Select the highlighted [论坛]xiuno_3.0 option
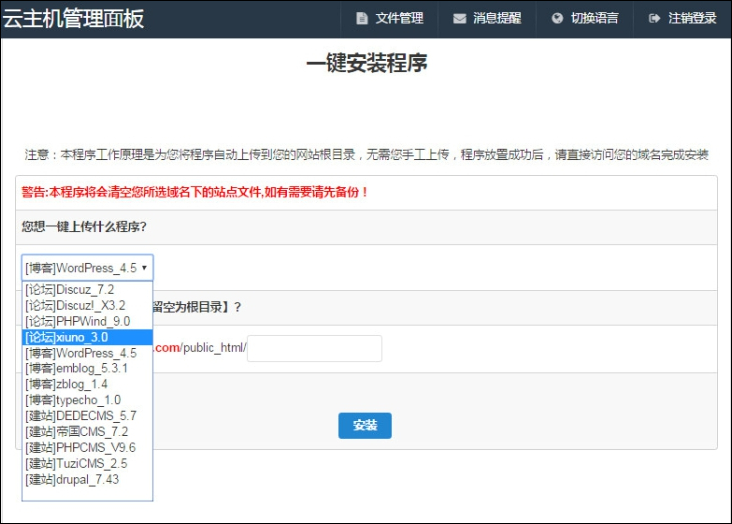This screenshot has height=524, width=732. [87, 337]
